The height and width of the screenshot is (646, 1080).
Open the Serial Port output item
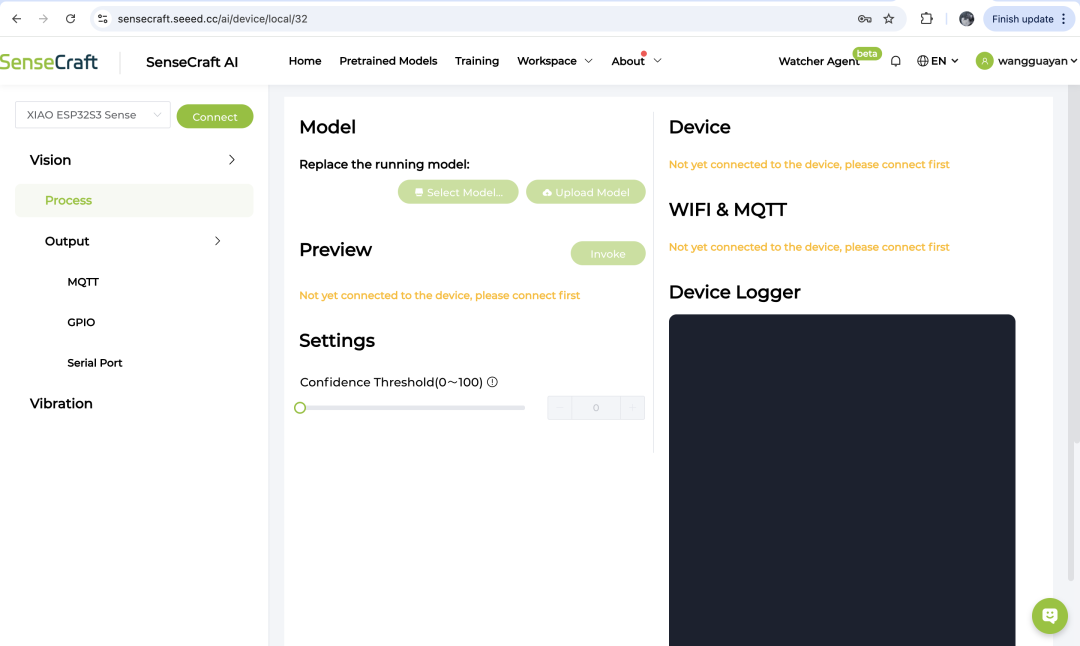[x=94, y=363]
